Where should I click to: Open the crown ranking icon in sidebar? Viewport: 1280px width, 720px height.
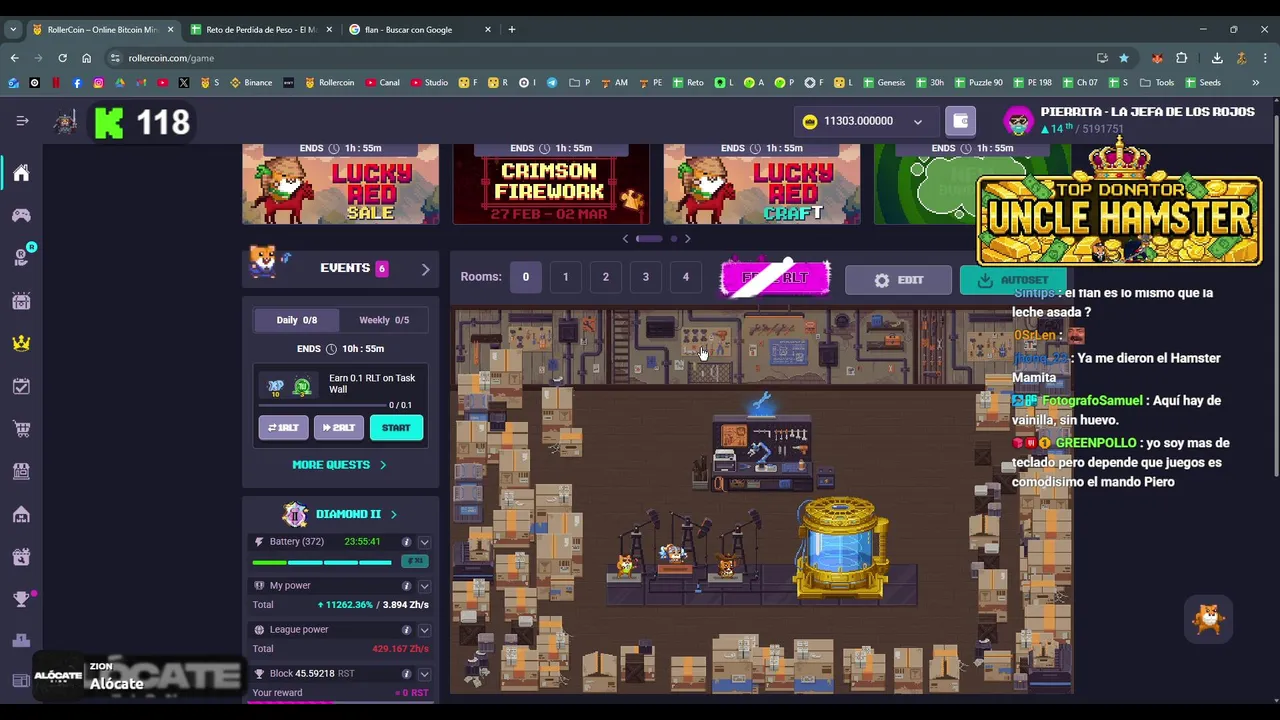(x=21, y=343)
